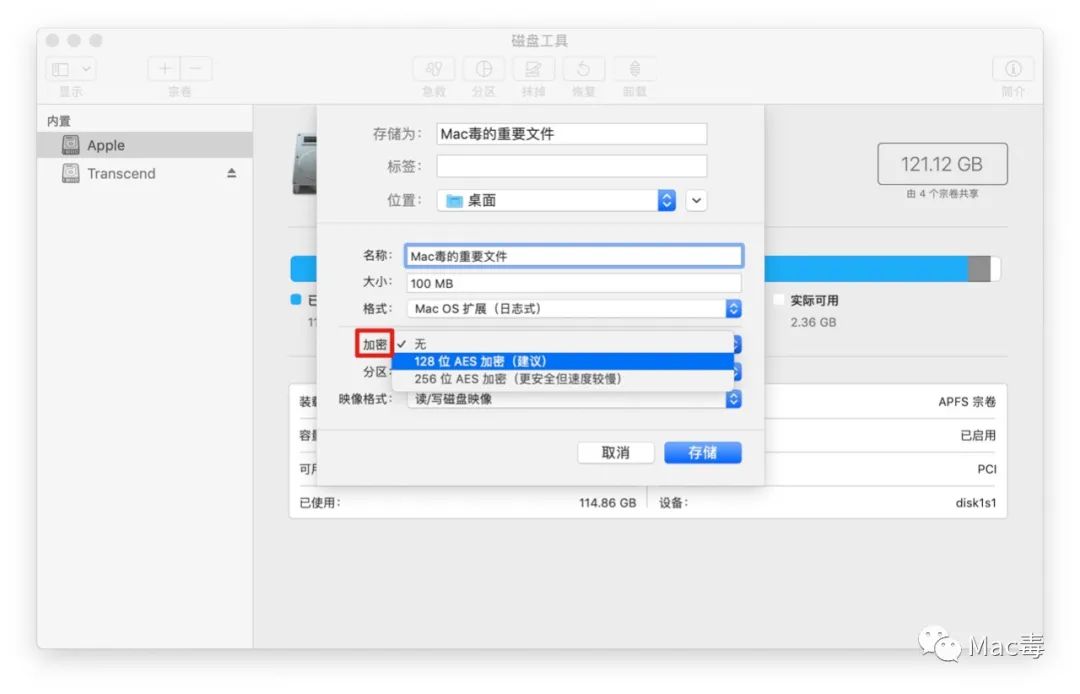Click the First Aid (急救) toolbar icon
Image resolution: width=1080 pixels, height=694 pixels.
(x=433, y=69)
